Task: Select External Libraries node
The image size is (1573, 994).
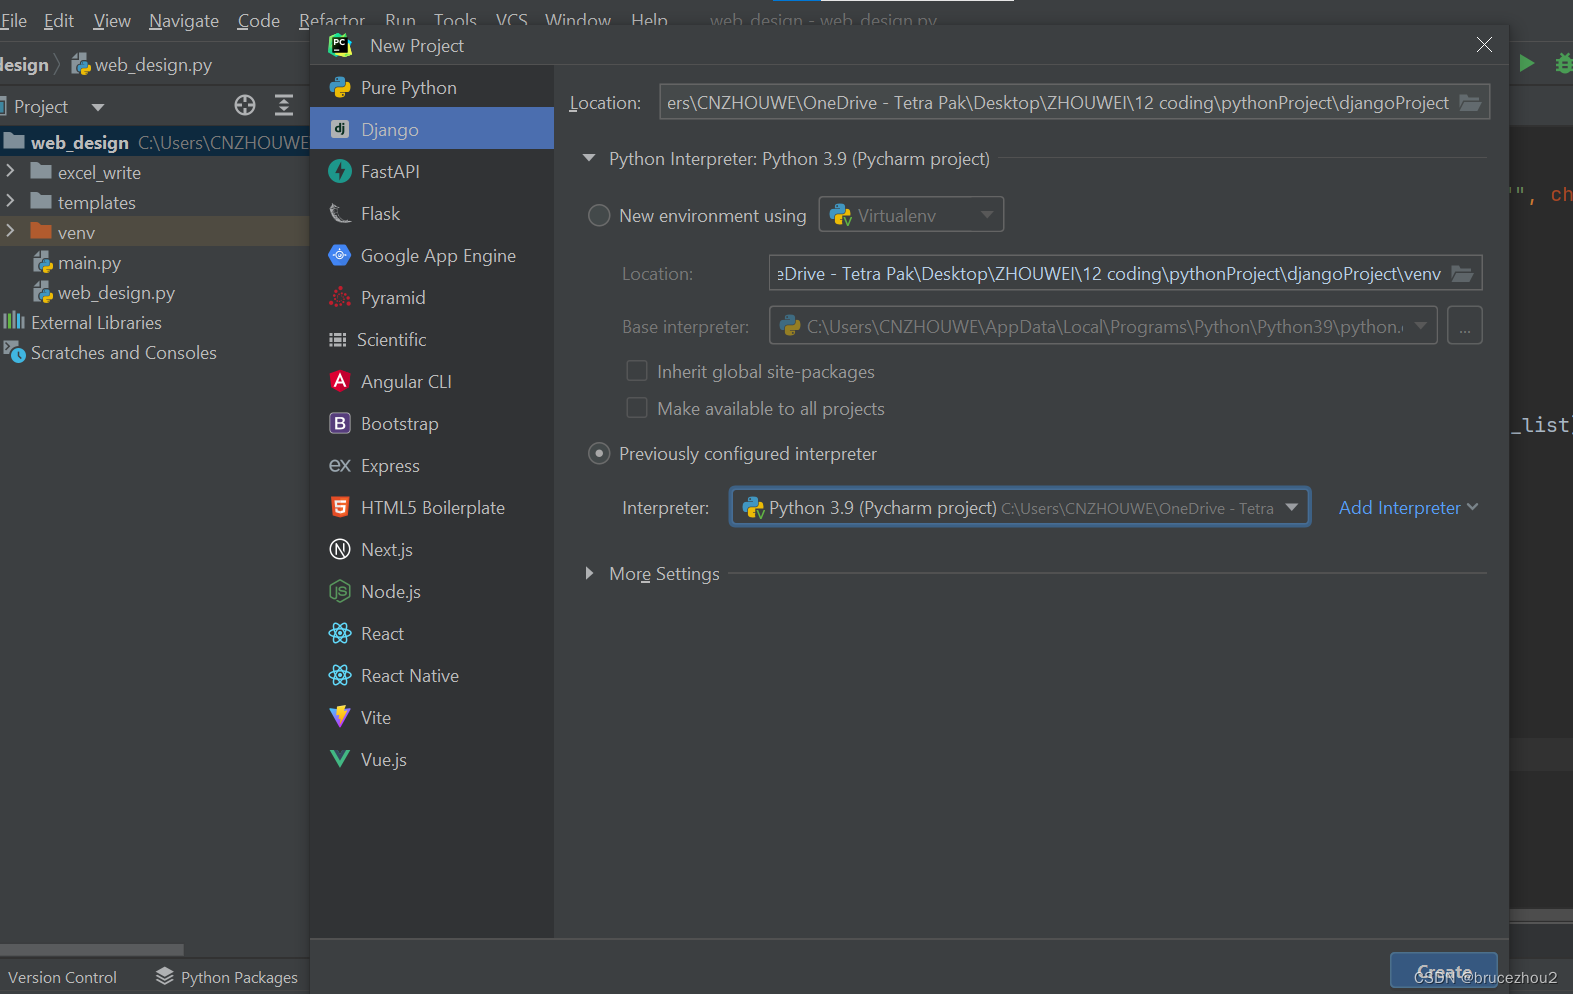Action: point(83,322)
